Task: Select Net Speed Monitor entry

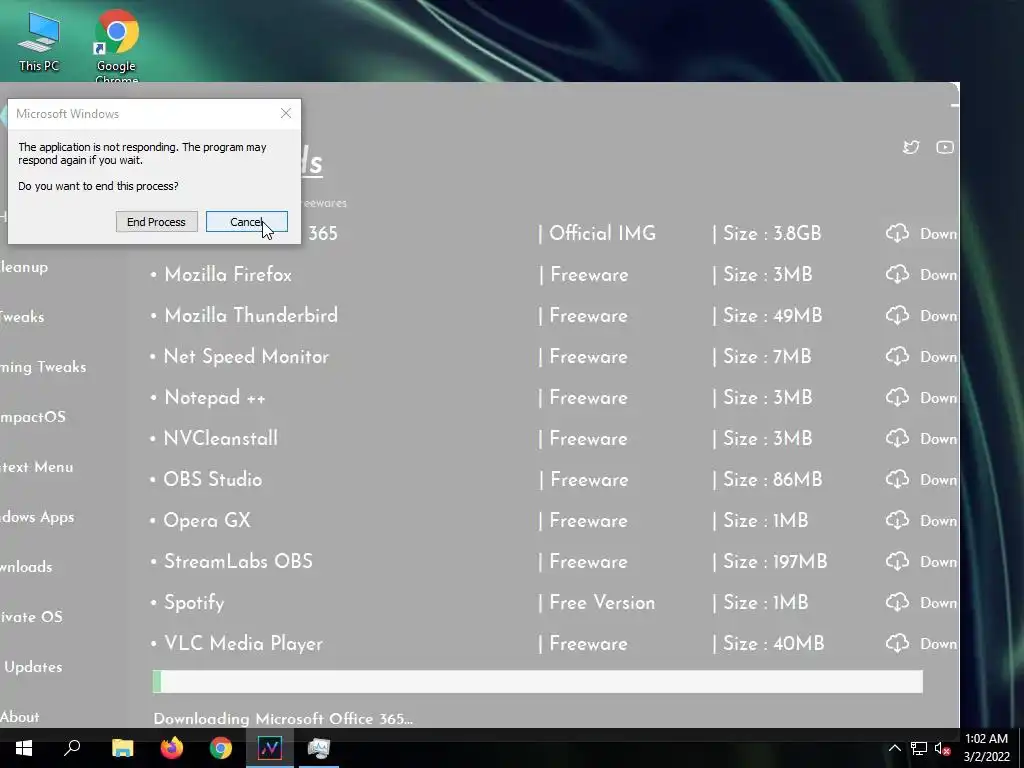Action: tap(246, 357)
